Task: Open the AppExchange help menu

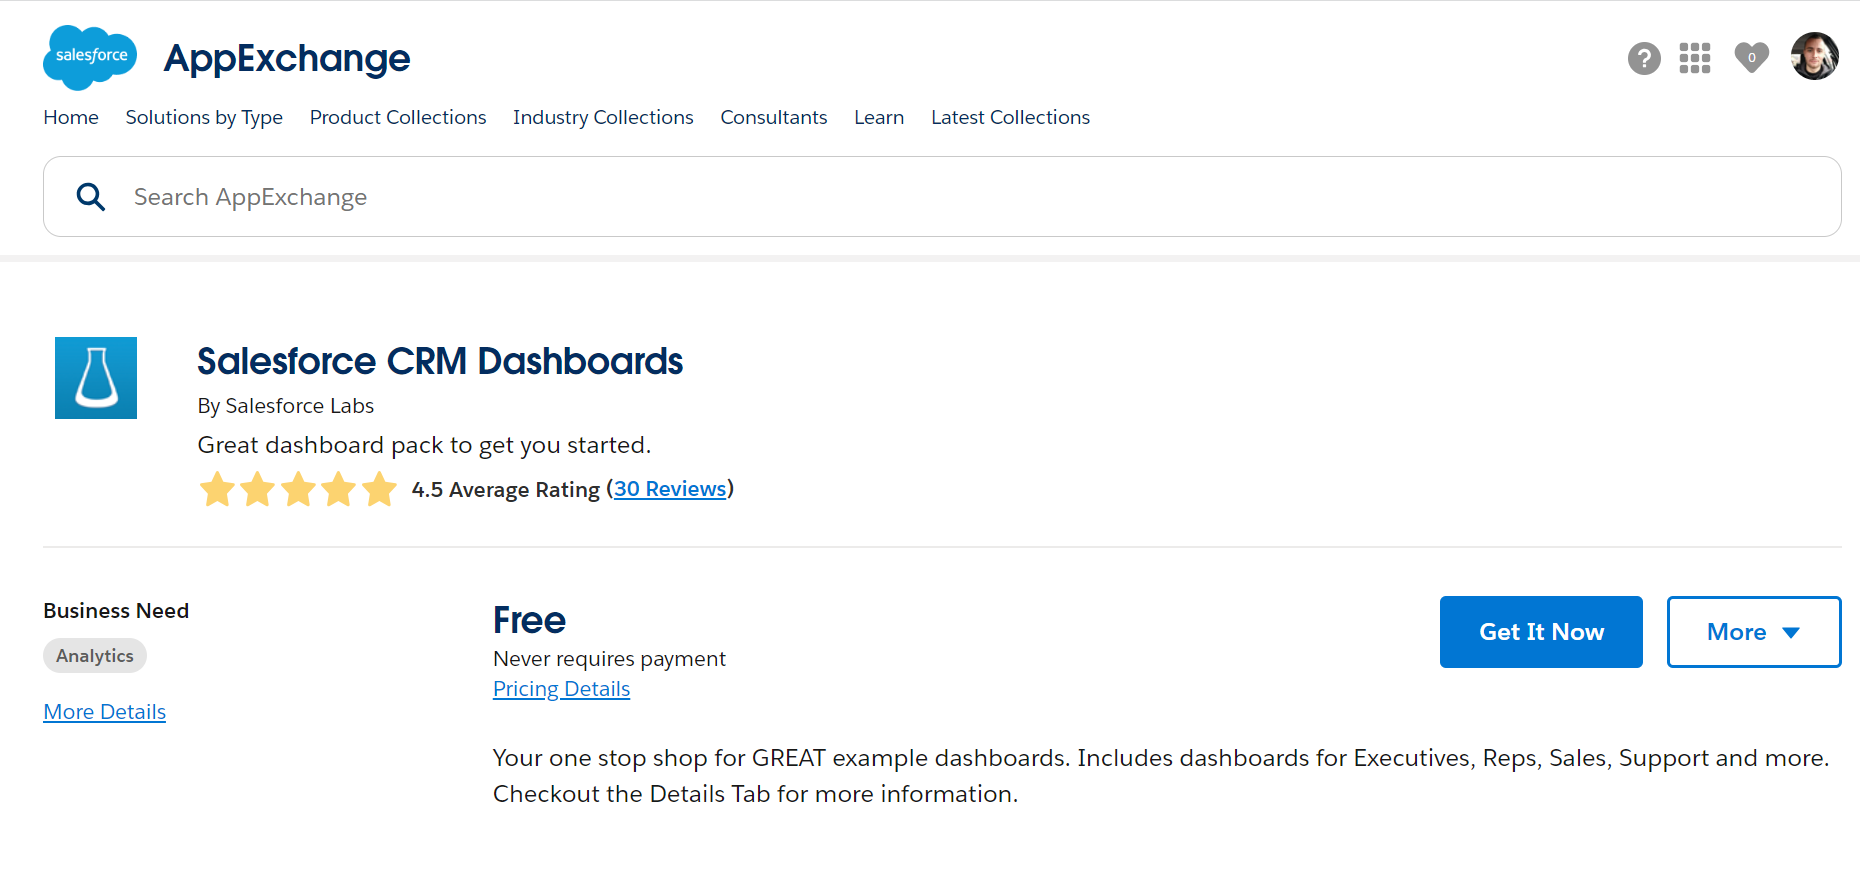Action: (x=1644, y=58)
